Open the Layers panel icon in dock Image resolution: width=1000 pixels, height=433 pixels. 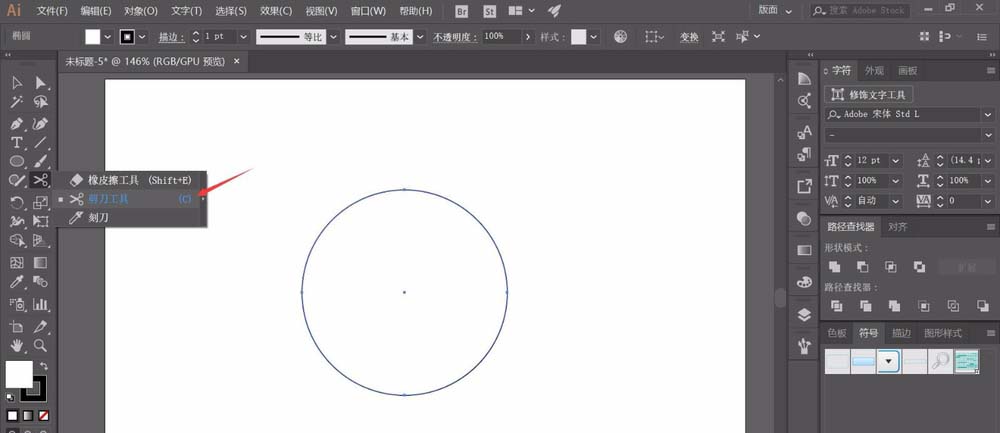tap(805, 314)
